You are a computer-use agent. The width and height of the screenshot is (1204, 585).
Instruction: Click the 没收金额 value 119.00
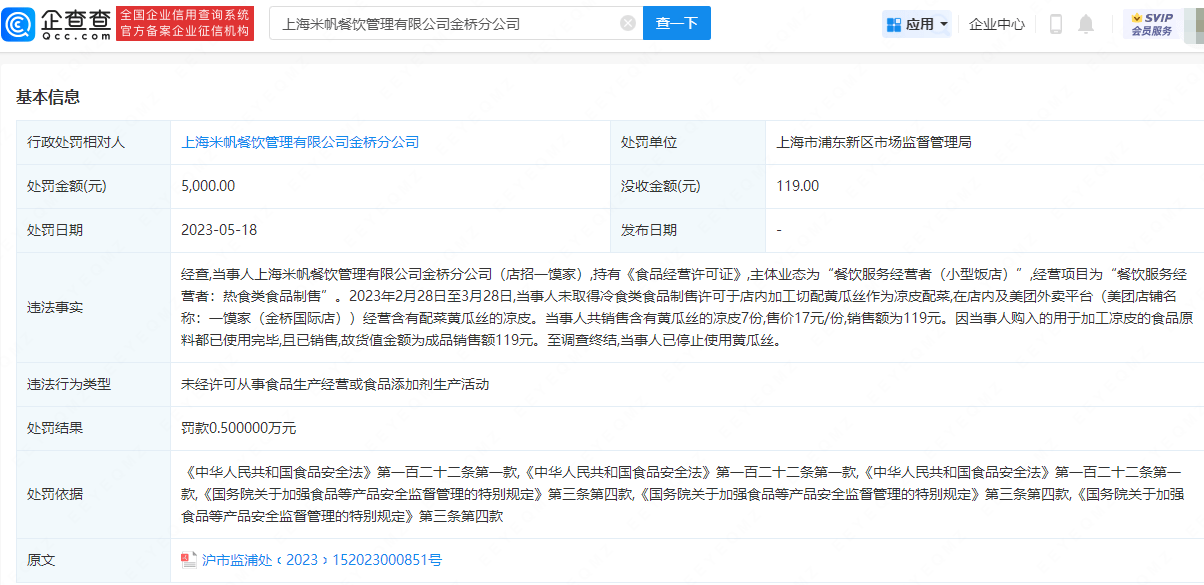797,186
